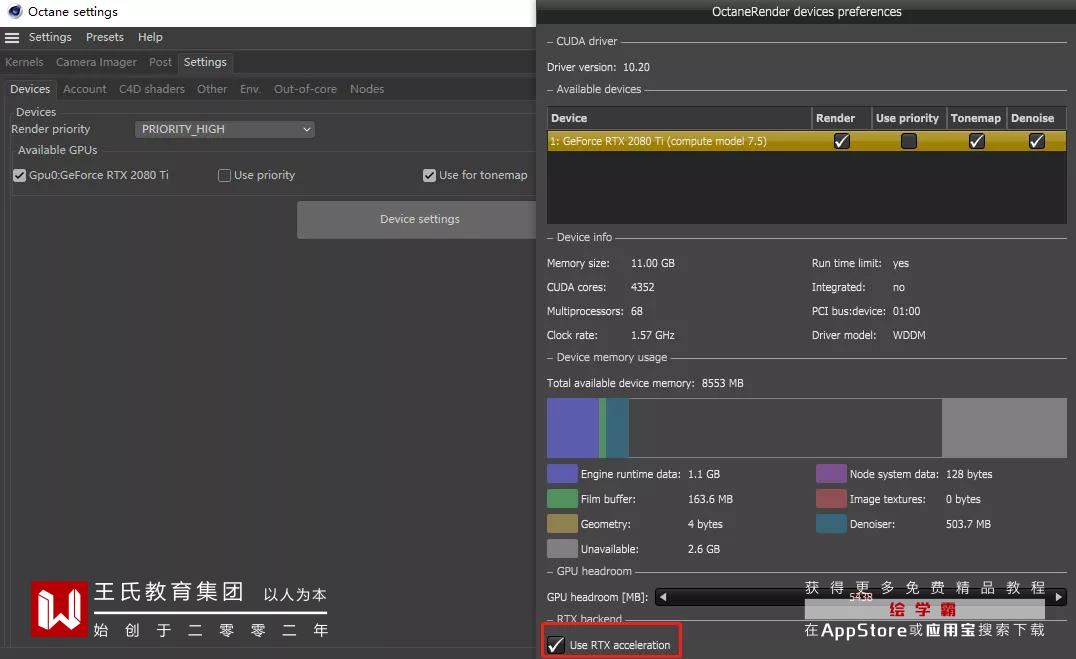Click the Driver model WDDM value

[909, 335]
